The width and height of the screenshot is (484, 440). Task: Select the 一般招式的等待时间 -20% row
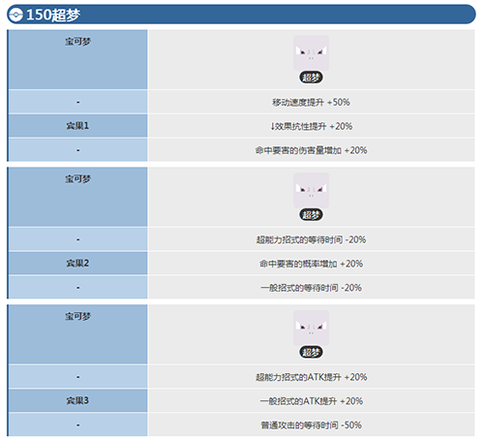[311, 287]
